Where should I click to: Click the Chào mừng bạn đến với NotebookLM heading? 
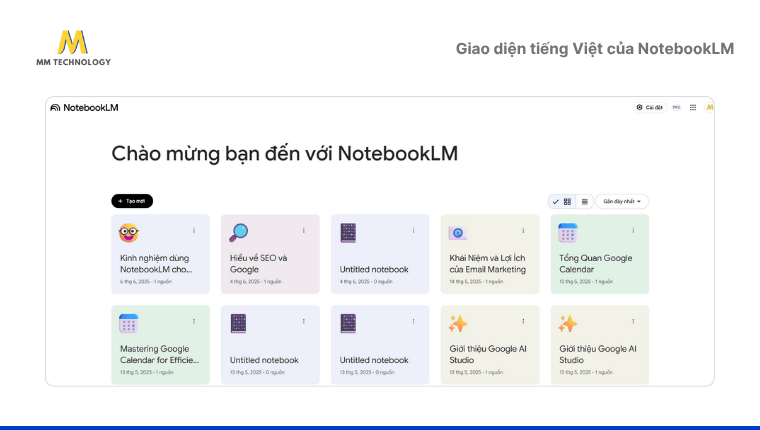pyautogui.click(x=285, y=154)
